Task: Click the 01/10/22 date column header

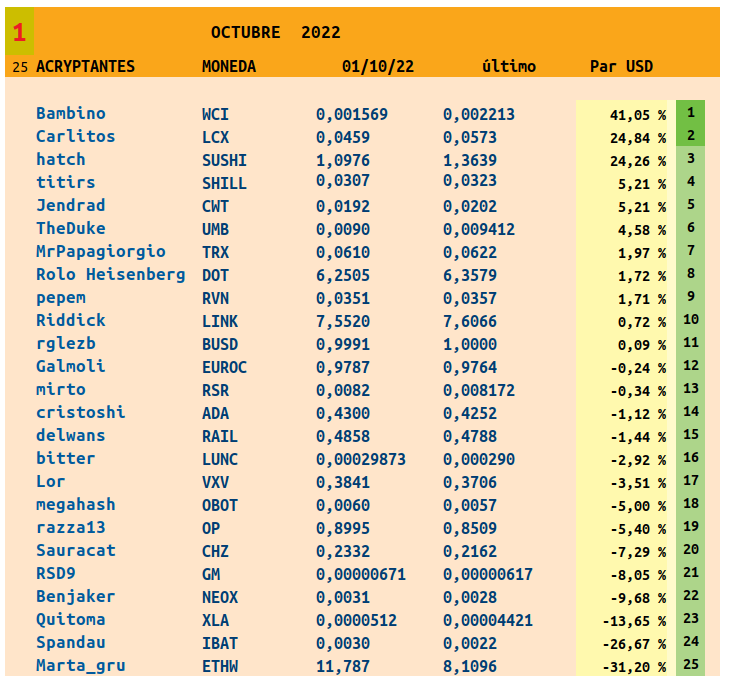Action: tap(377, 67)
